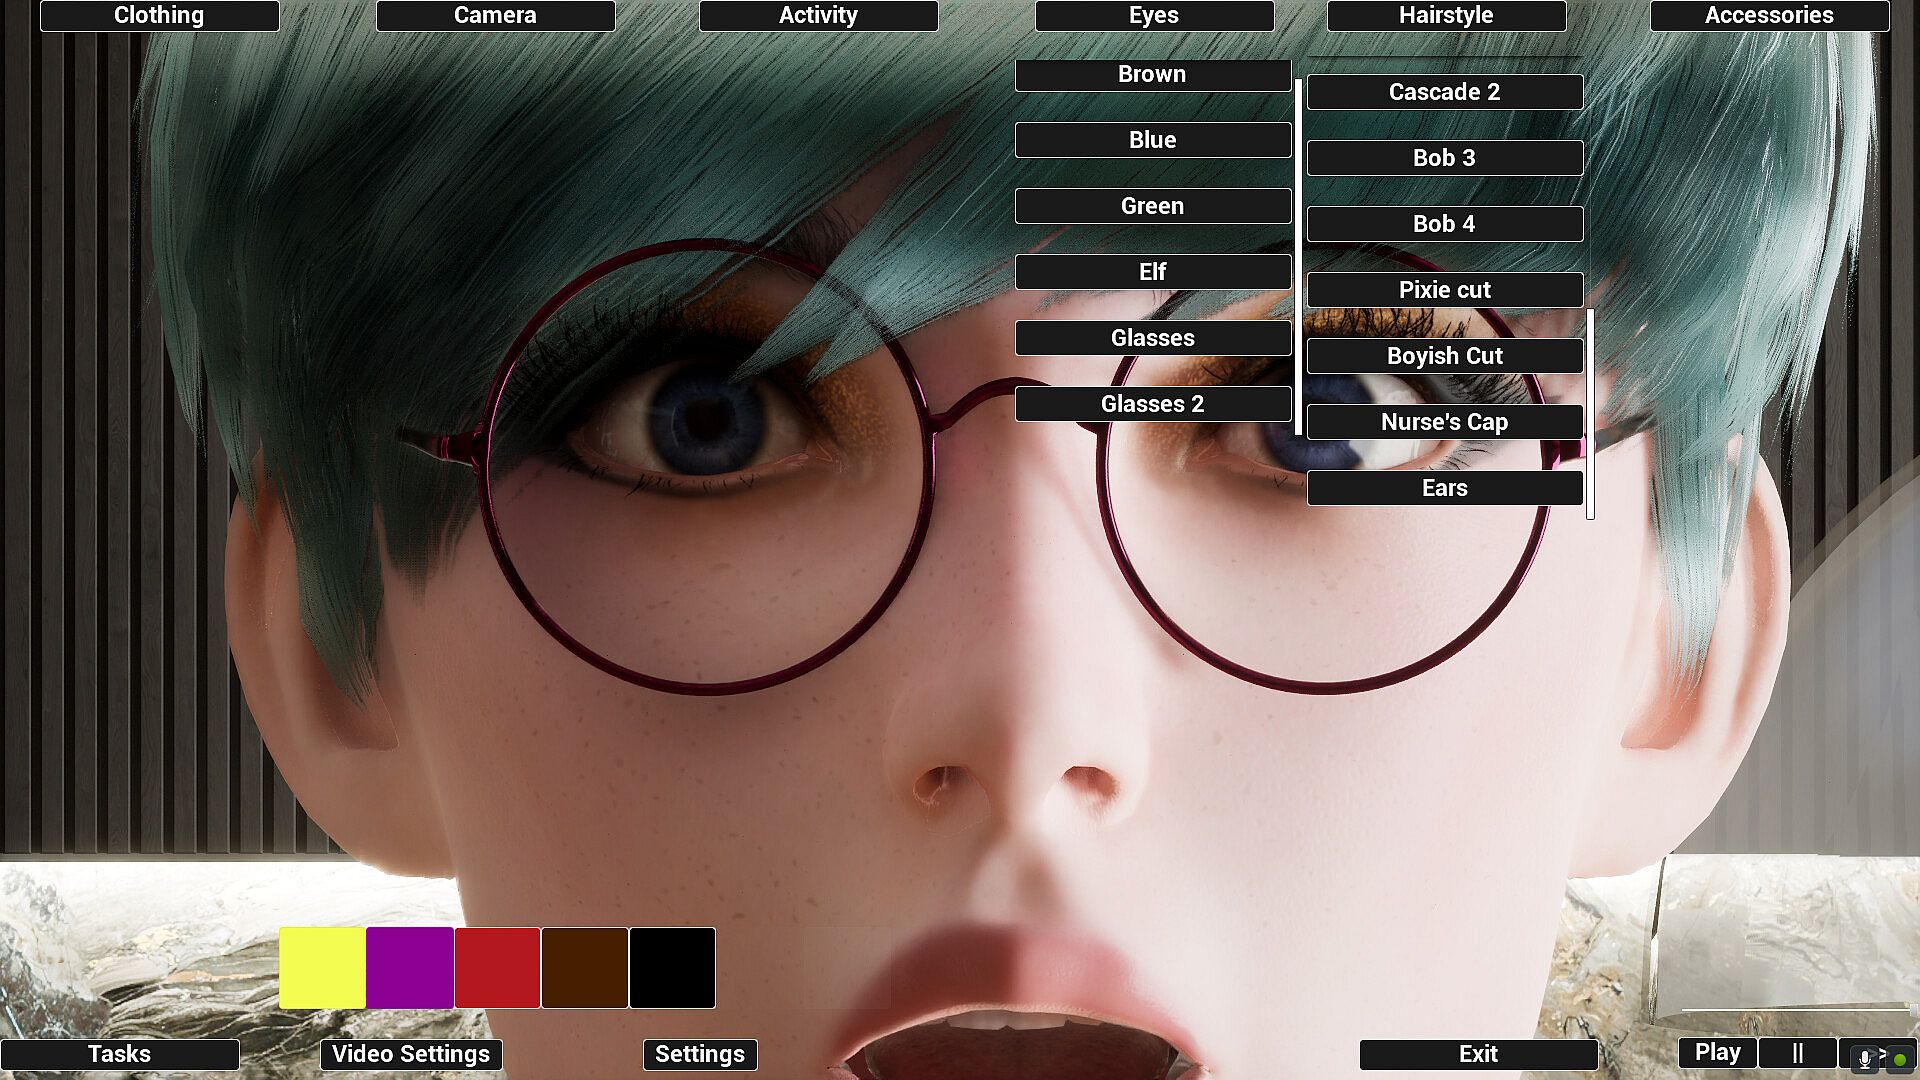1920x1080 pixels.
Task: Click the hairstyle list scrollbar
Action: point(1590,414)
